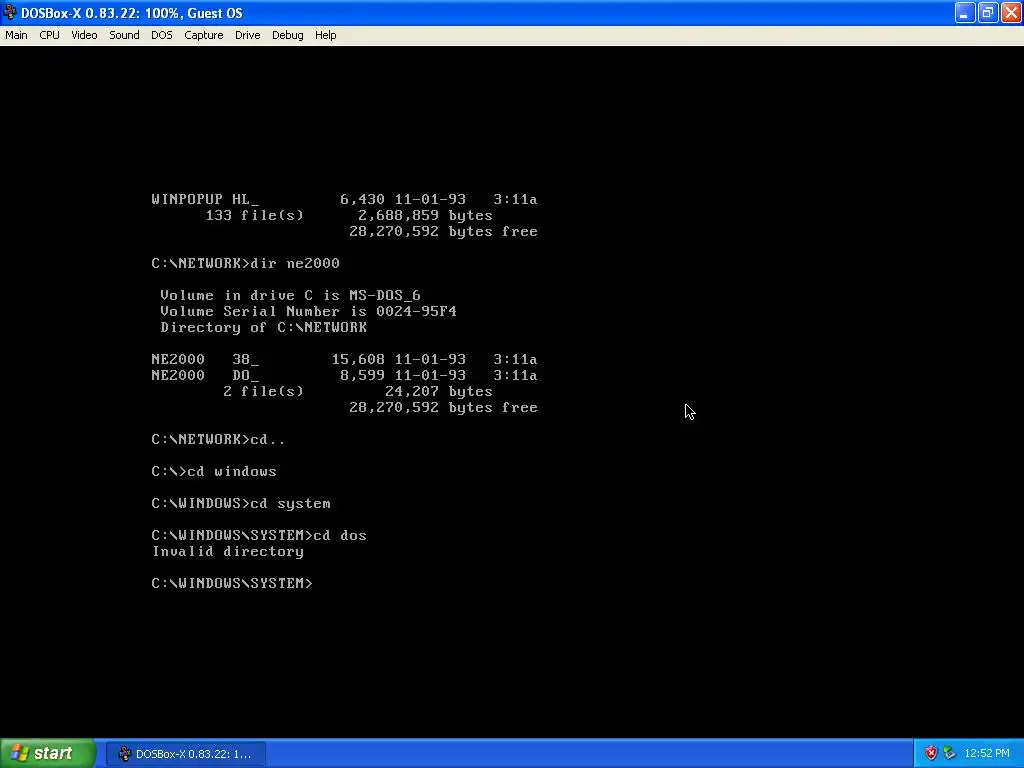Viewport: 1024px width, 768px height.
Task: Open the Windows Start menu
Action: [48, 753]
